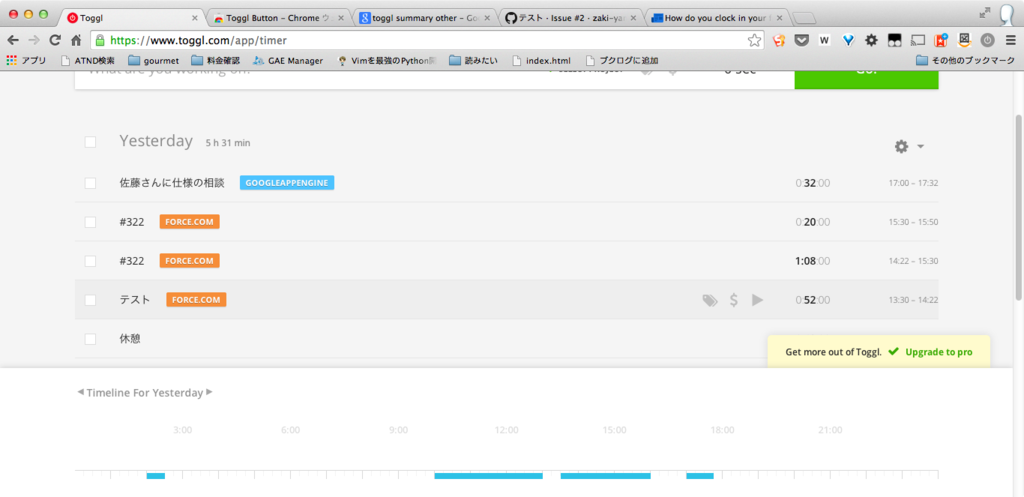Screen dimensions: 1024x497
Task: Click the timeline block near 15:00
Action: (605, 475)
